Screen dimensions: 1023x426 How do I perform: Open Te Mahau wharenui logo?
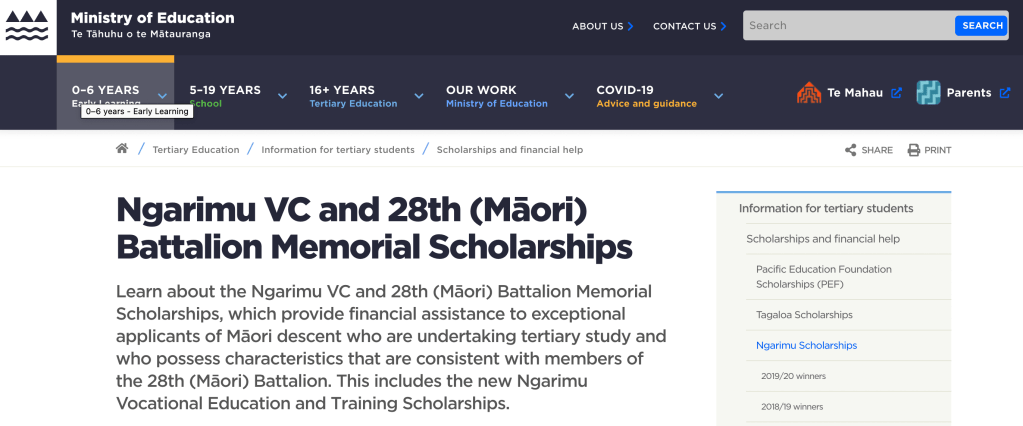point(808,93)
